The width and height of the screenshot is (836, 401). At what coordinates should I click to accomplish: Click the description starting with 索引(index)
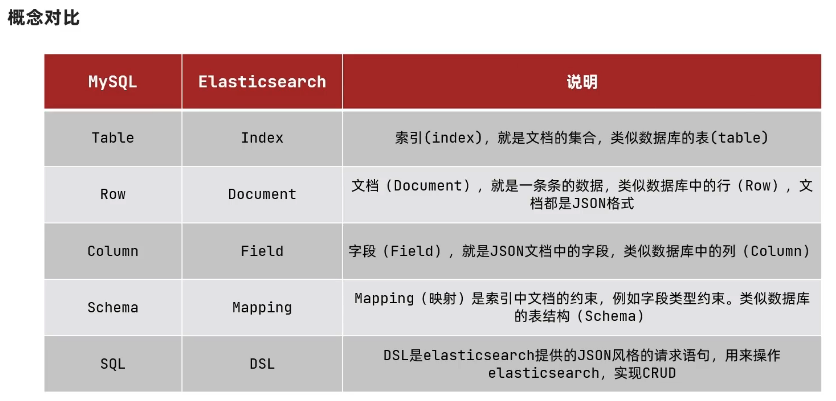(x=582, y=138)
